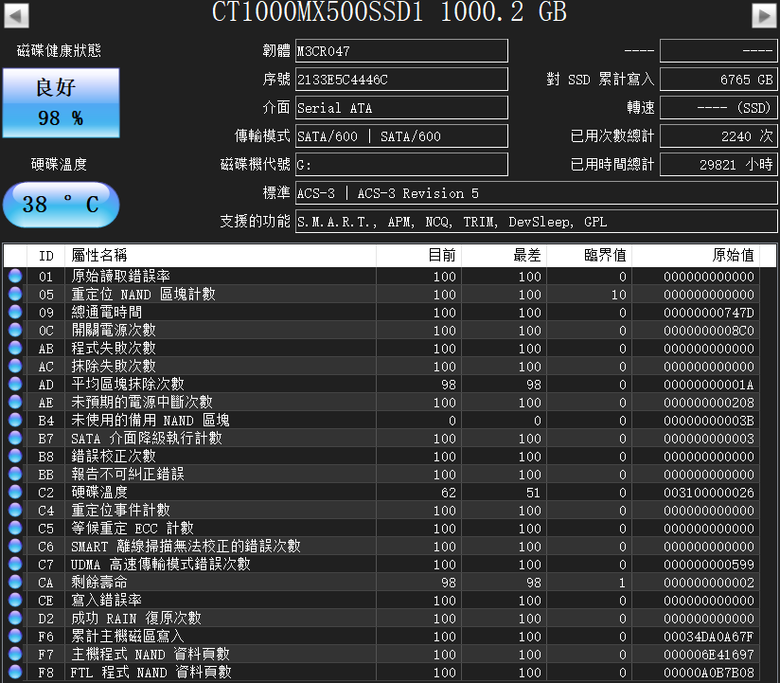Select raw value 00000000747D of 總通電時間
780x683 pixels.
coord(709,313)
